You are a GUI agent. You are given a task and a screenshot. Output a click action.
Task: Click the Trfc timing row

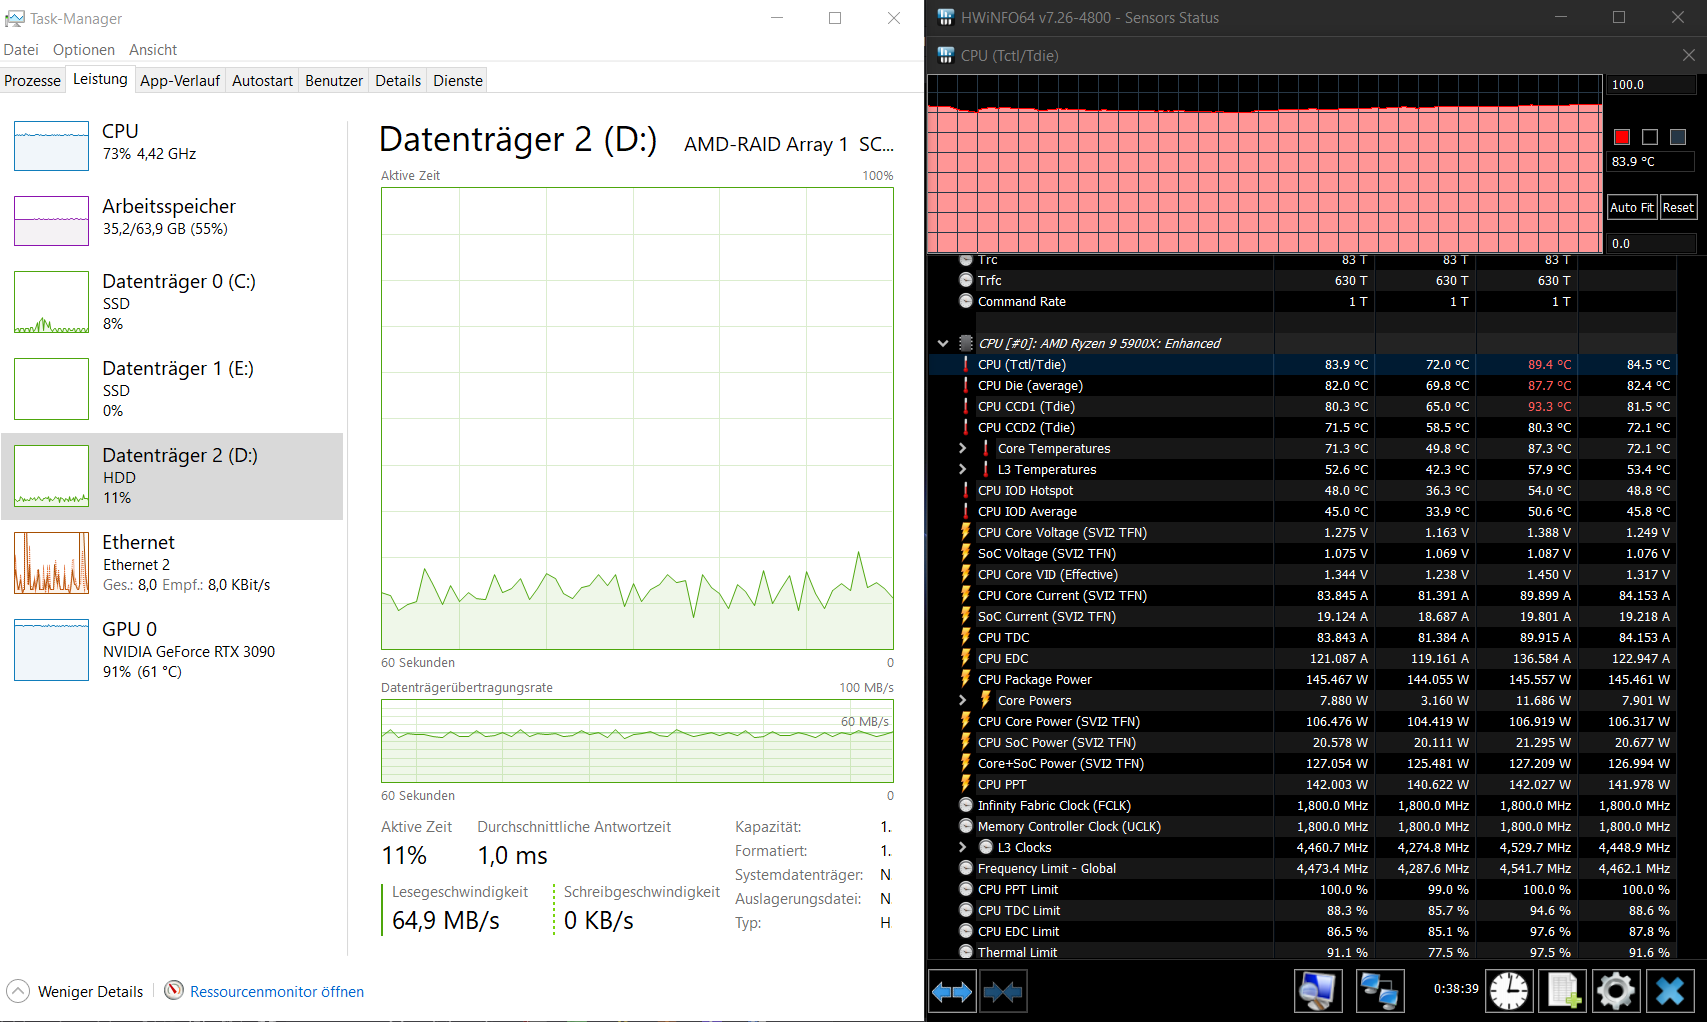pos(1302,280)
